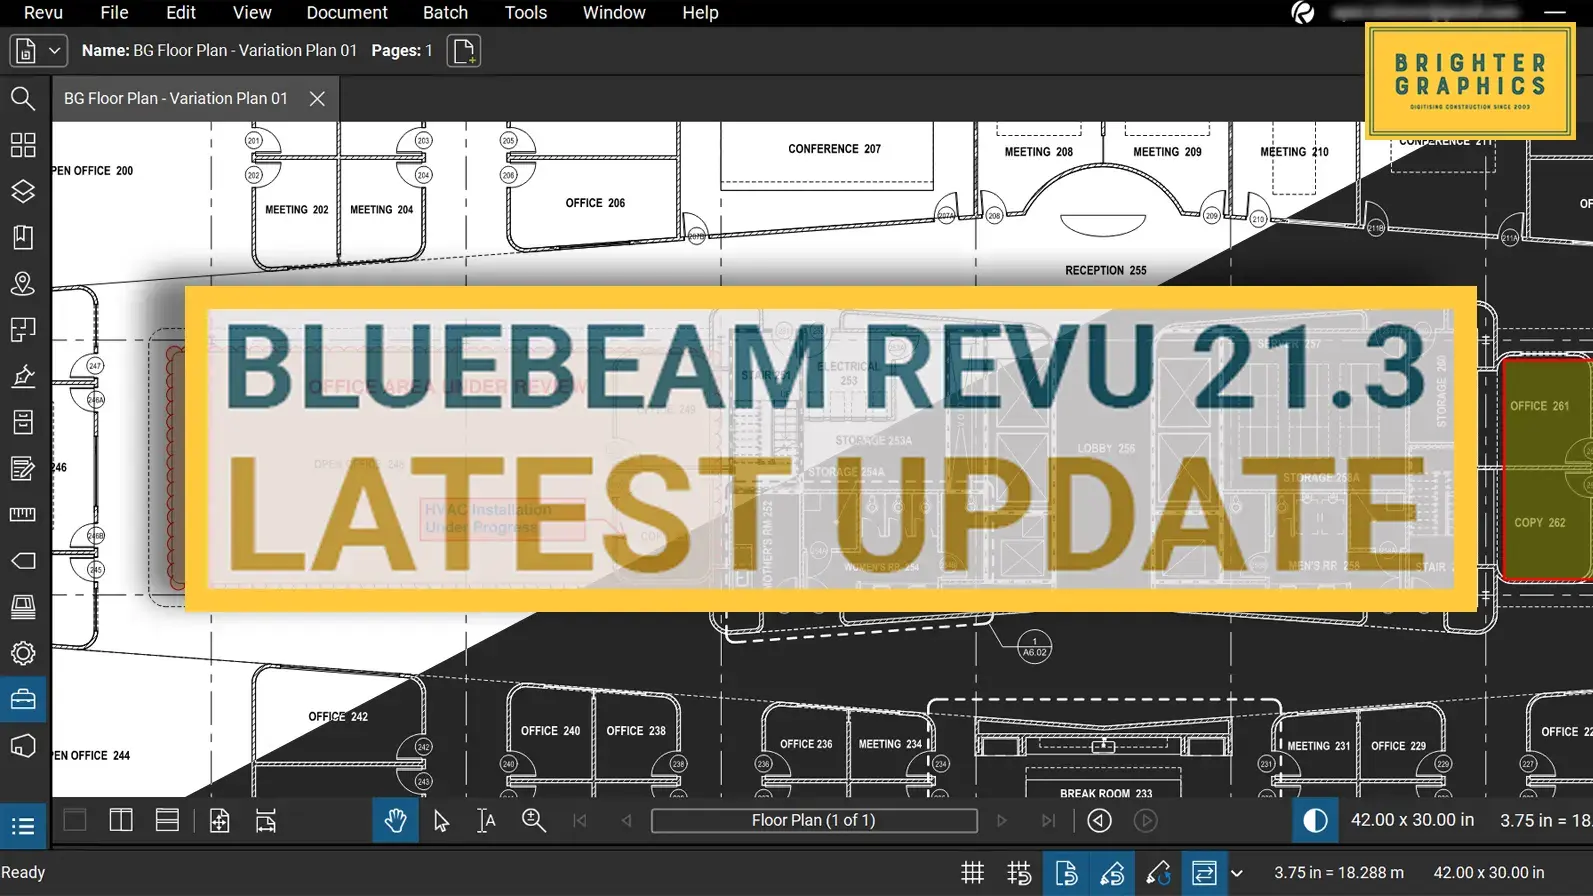Click the Previous View button
1593x896 pixels.
[1100, 821]
